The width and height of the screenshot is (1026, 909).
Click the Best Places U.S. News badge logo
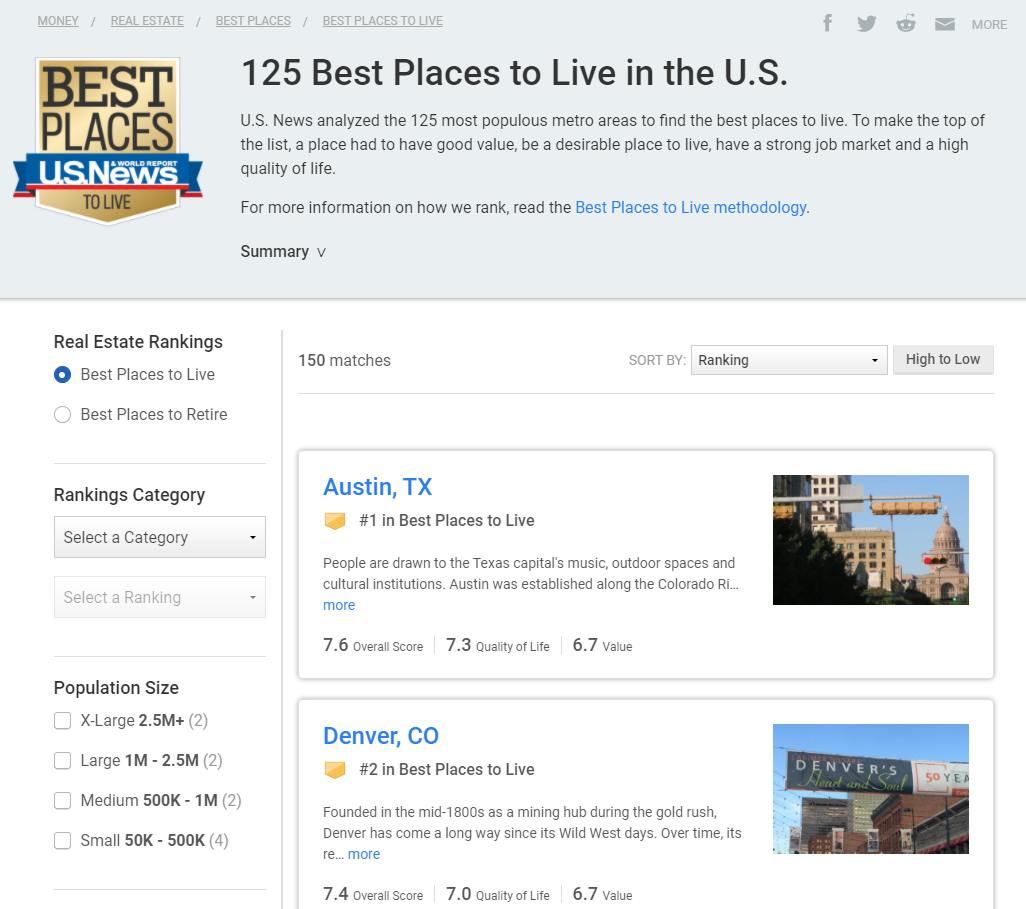click(x=107, y=140)
